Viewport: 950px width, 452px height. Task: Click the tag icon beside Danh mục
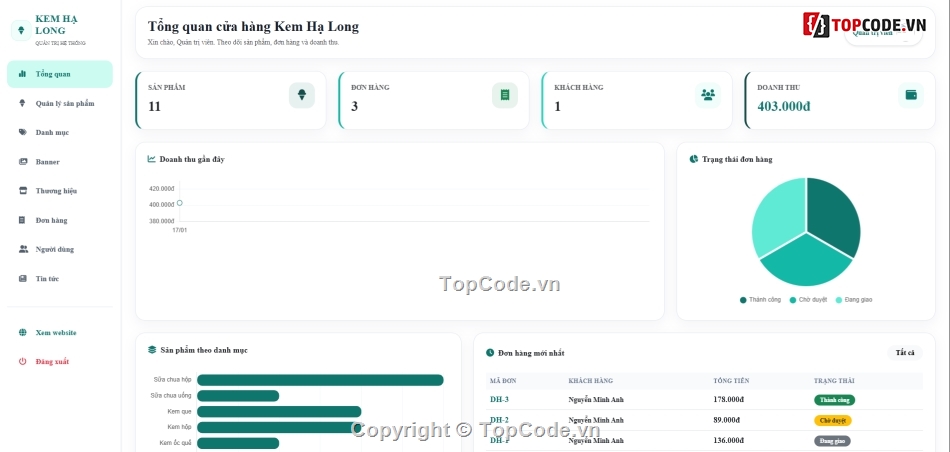point(23,132)
